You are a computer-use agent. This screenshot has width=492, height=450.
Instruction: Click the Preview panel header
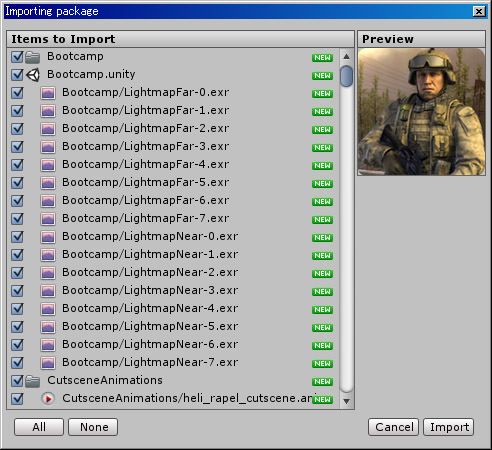[421, 39]
